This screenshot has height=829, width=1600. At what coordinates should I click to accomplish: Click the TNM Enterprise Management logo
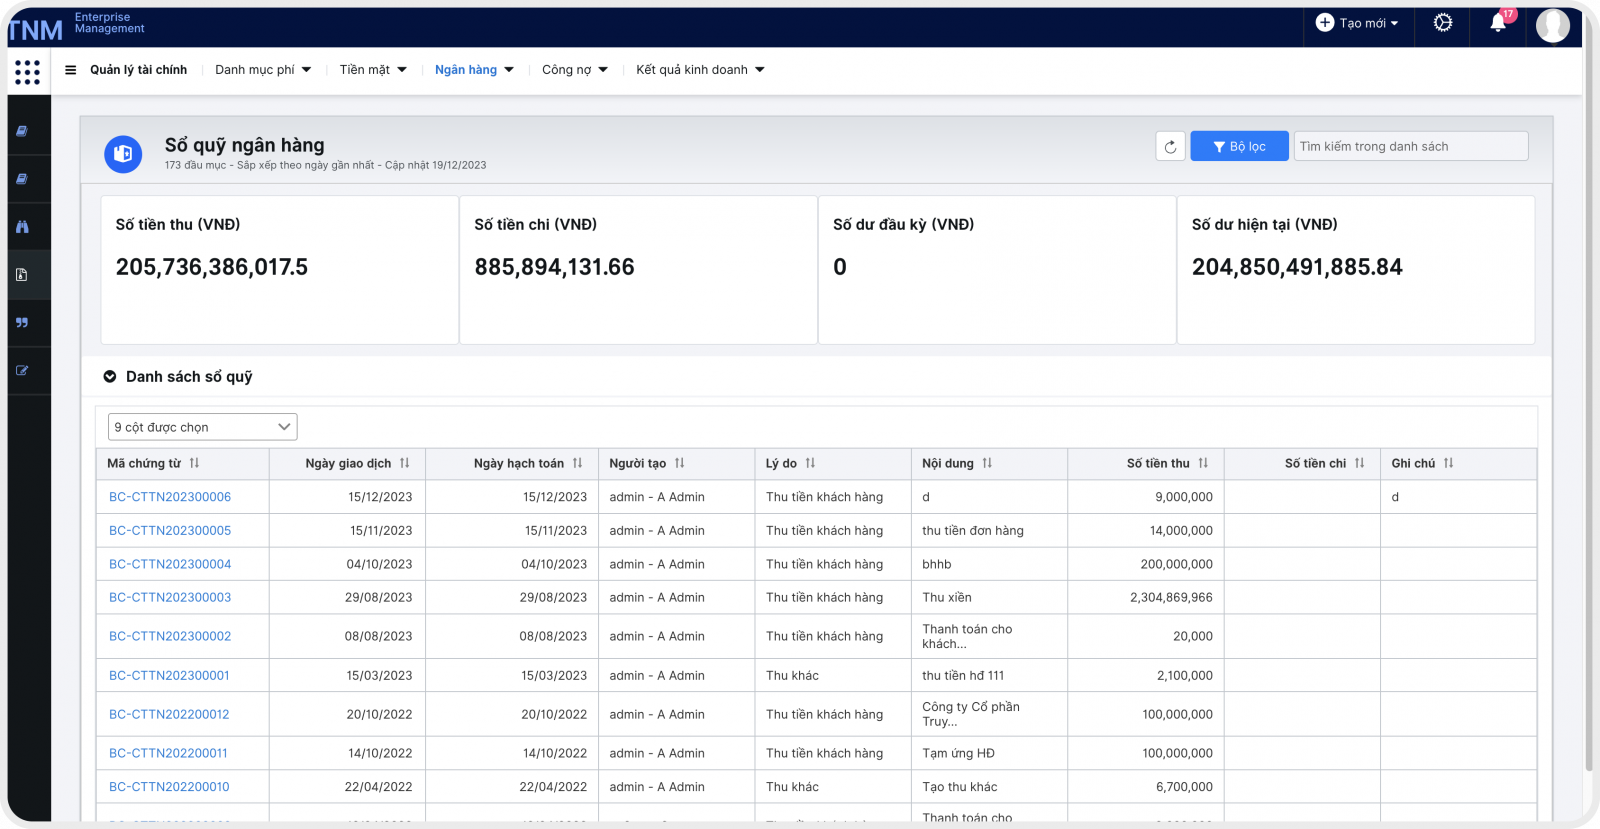[x=77, y=27]
